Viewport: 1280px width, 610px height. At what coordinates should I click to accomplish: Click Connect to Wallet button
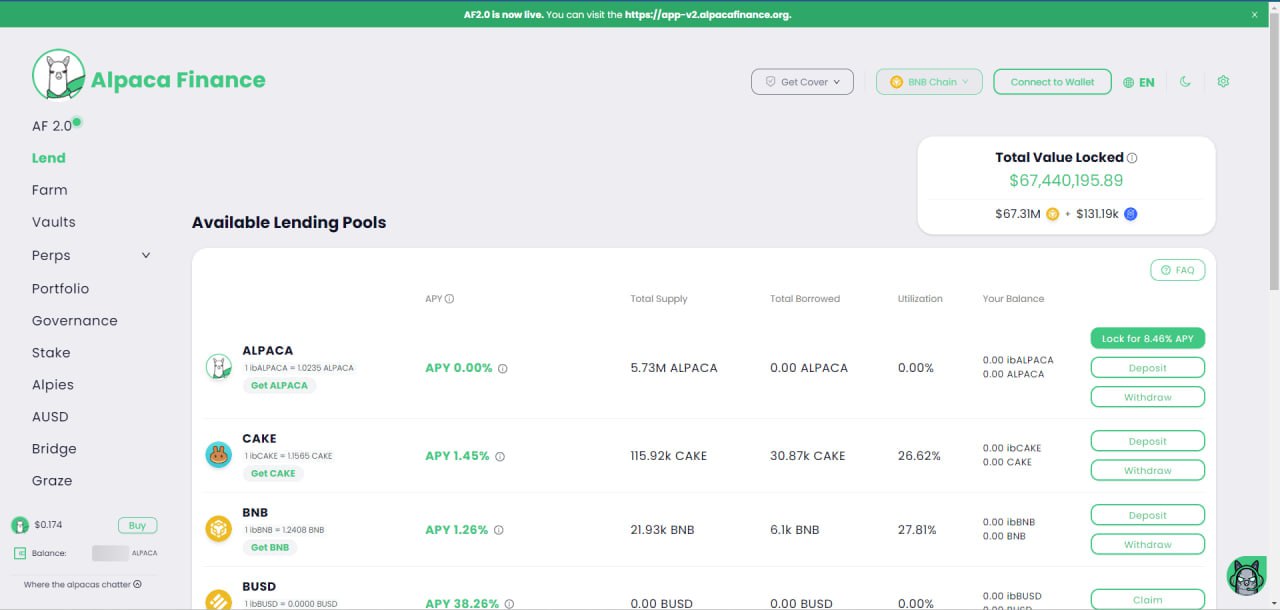point(1052,82)
